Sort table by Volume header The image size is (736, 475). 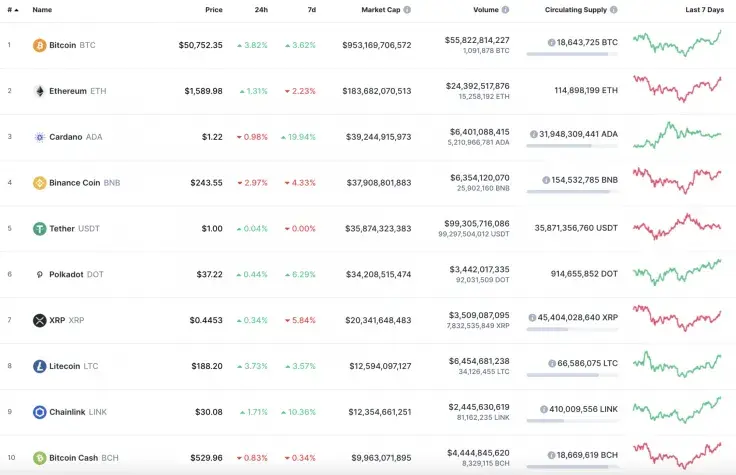pyautogui.click(x=486, y=9)
